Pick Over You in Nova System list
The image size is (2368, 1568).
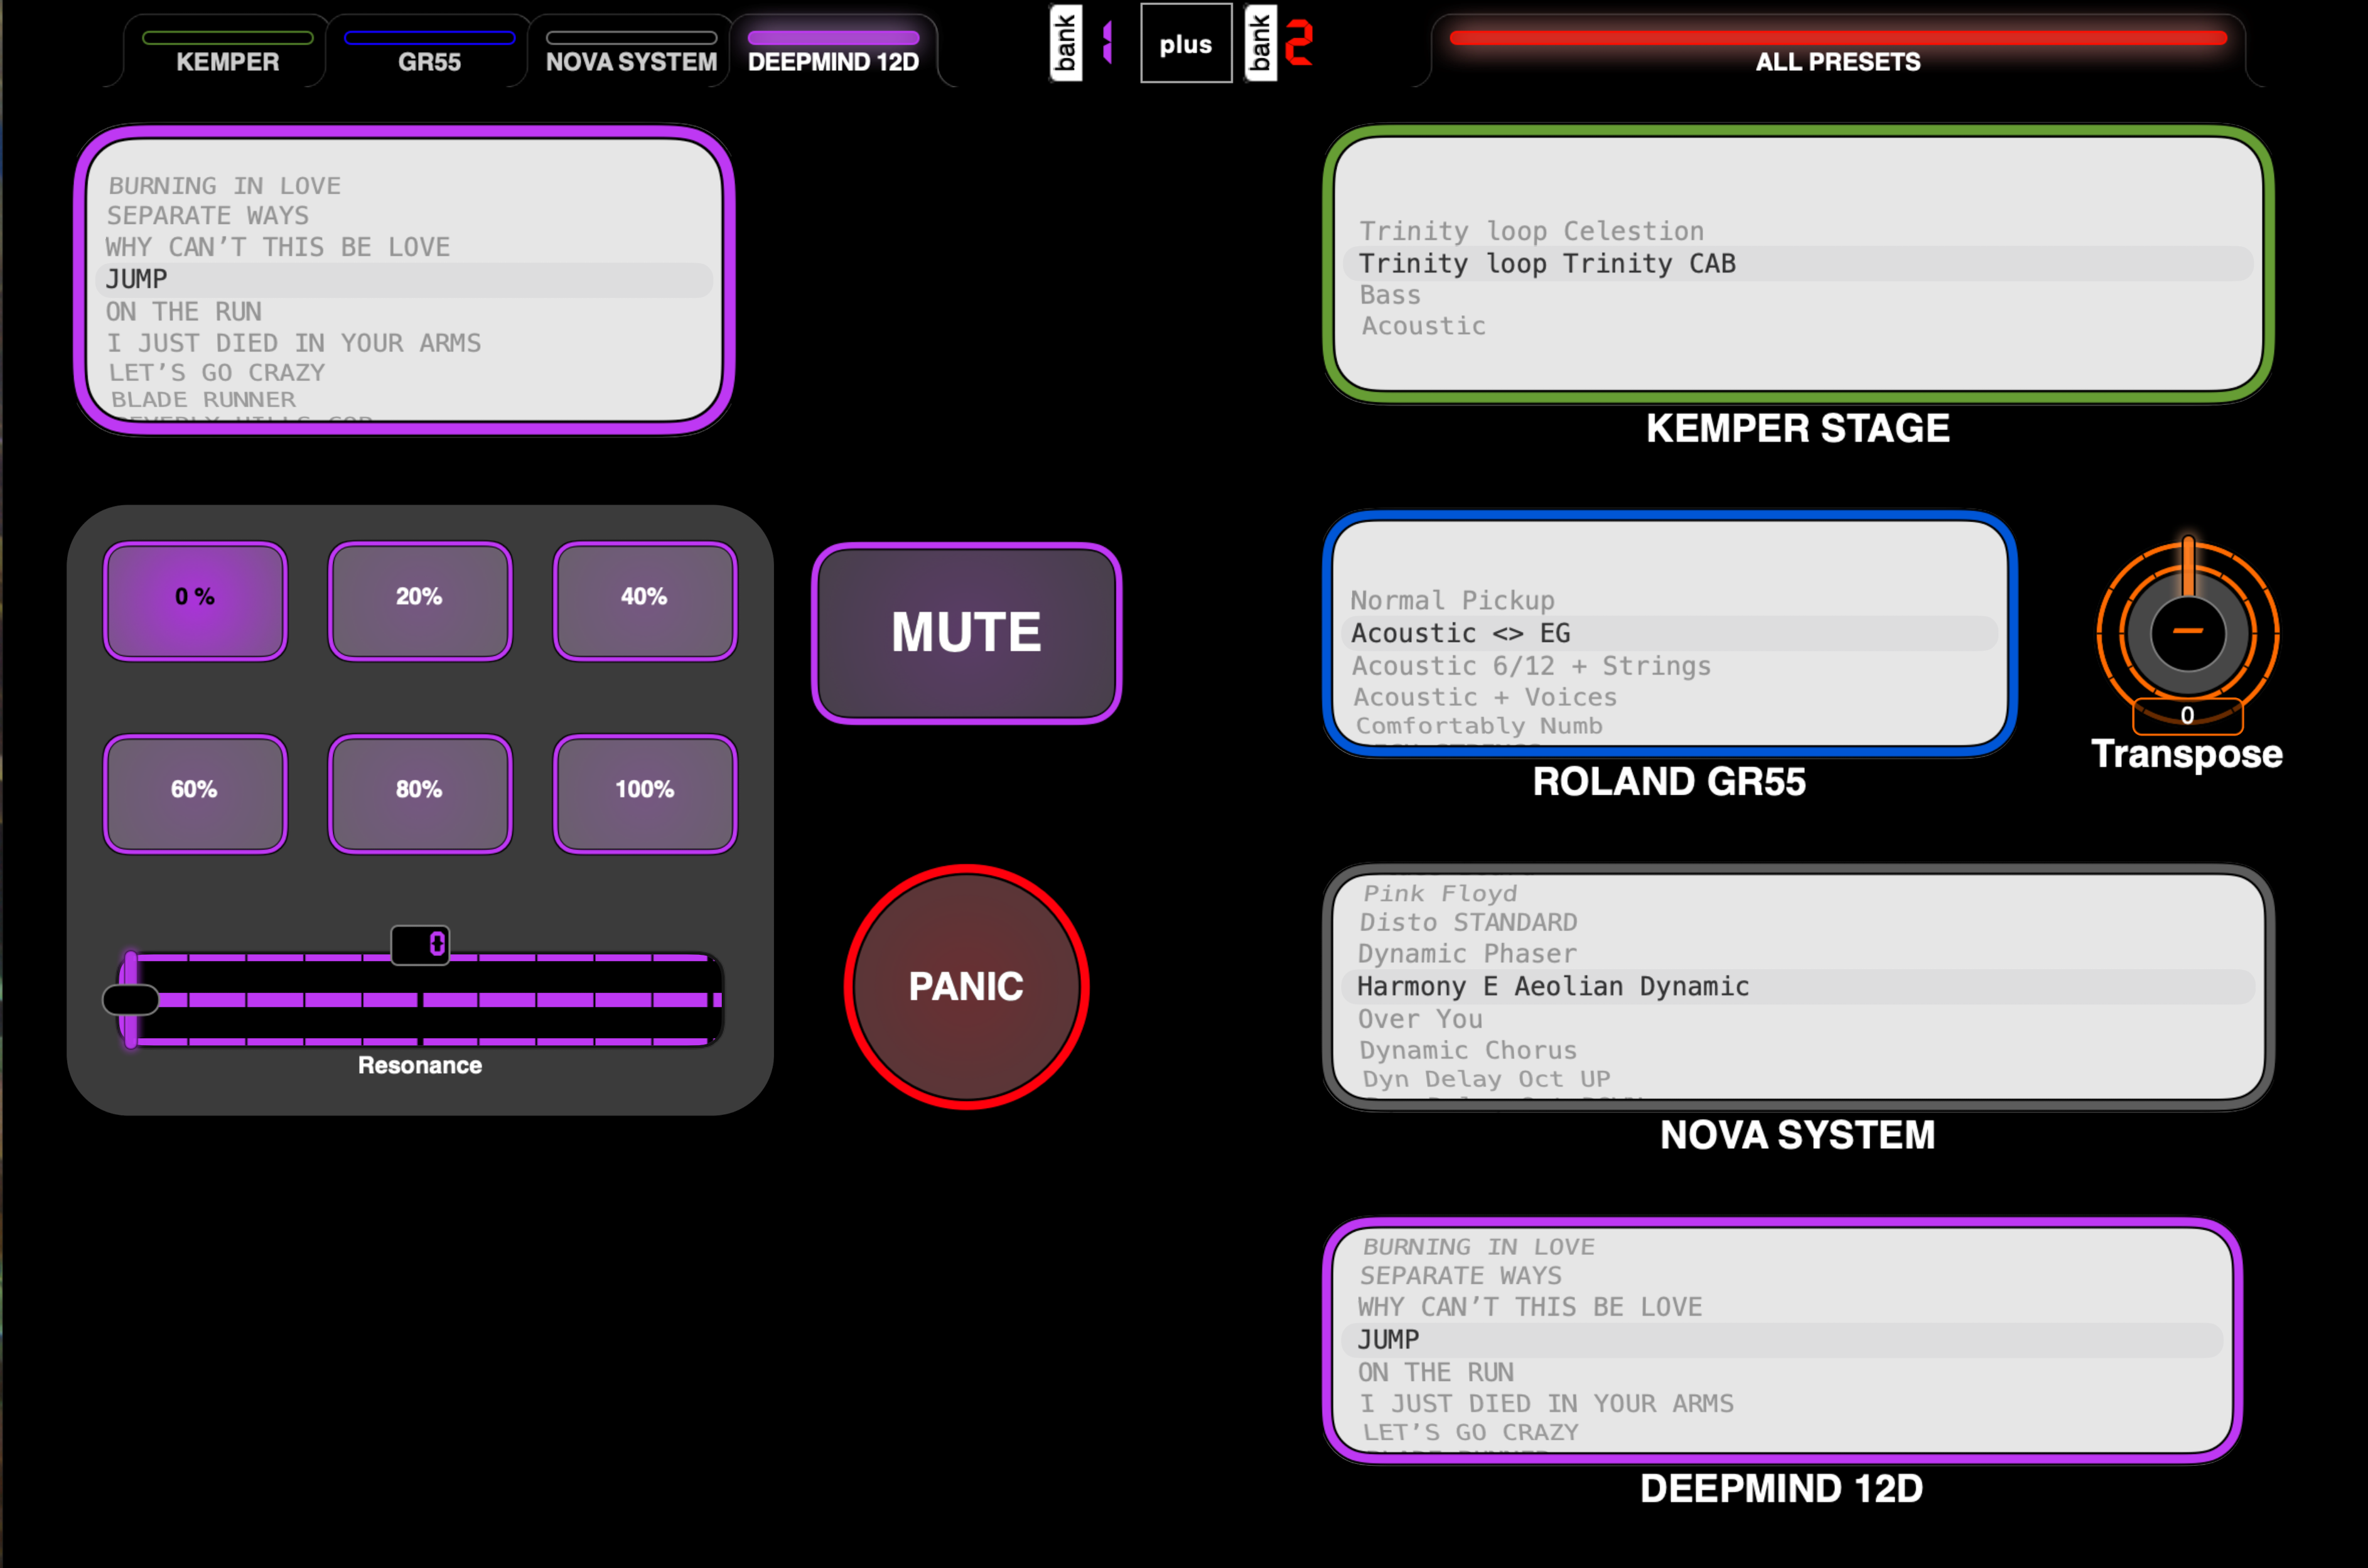[1420, 1019]
